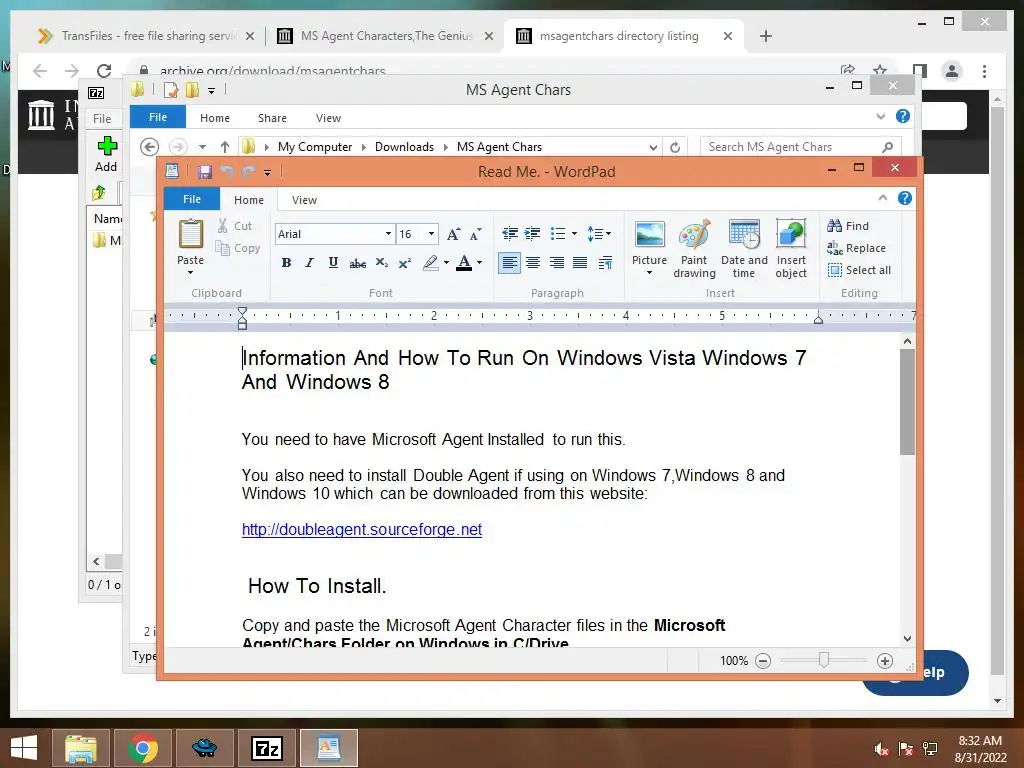Open the View tab in MS Agent Chars window
The height and width of the screenshot is (768, 1024).
328,118
